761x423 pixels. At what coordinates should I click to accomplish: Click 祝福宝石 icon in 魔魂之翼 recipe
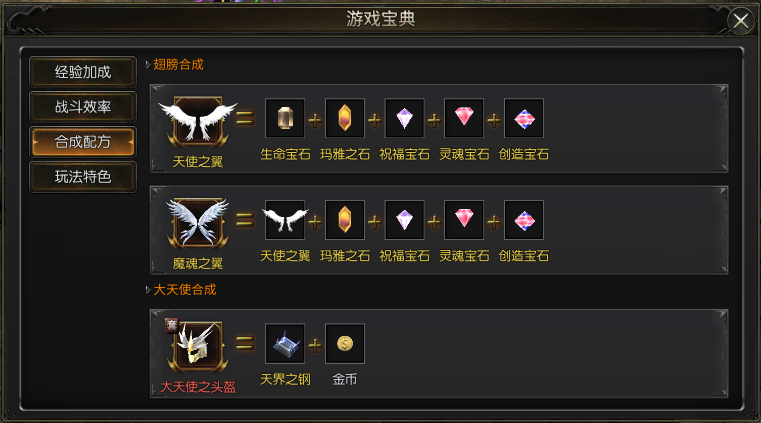pyautogui.click(x=404, y=220)
